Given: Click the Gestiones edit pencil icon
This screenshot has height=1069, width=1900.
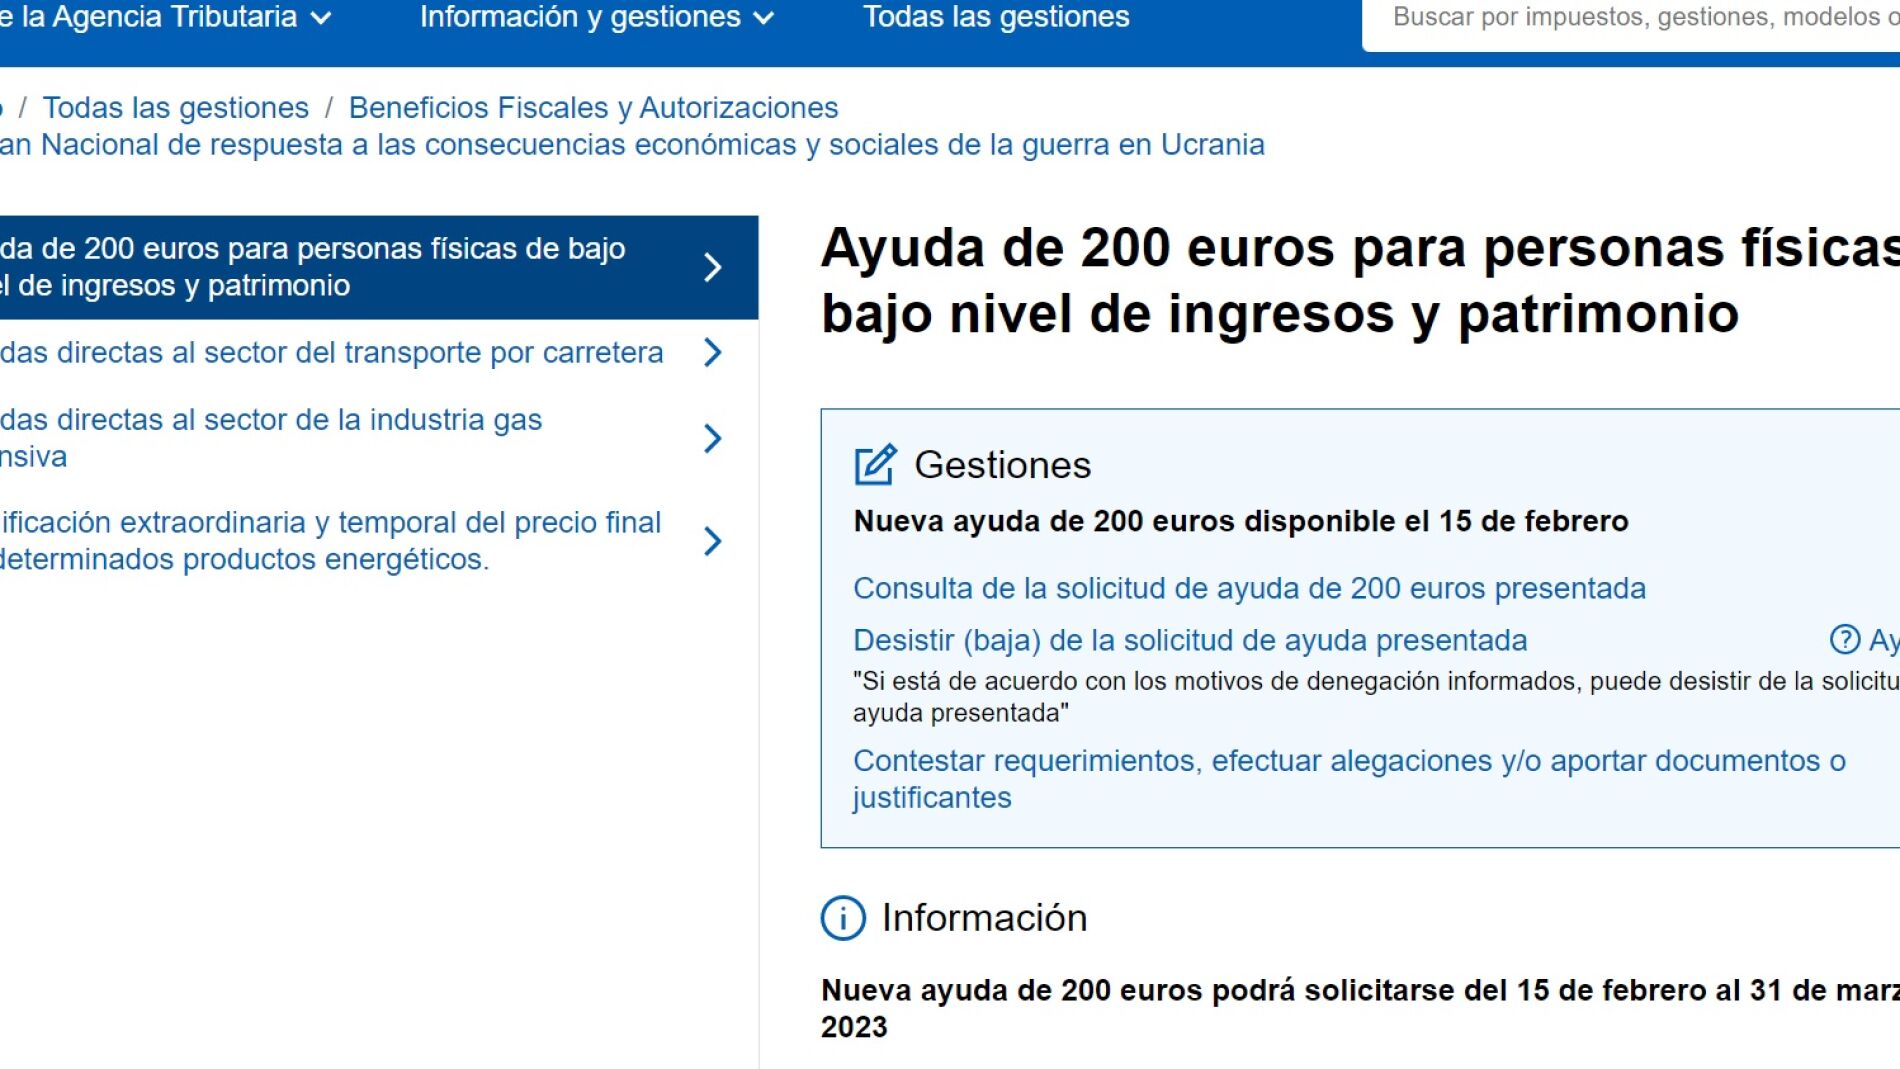Looking at the screenshot, I should 875,465.
